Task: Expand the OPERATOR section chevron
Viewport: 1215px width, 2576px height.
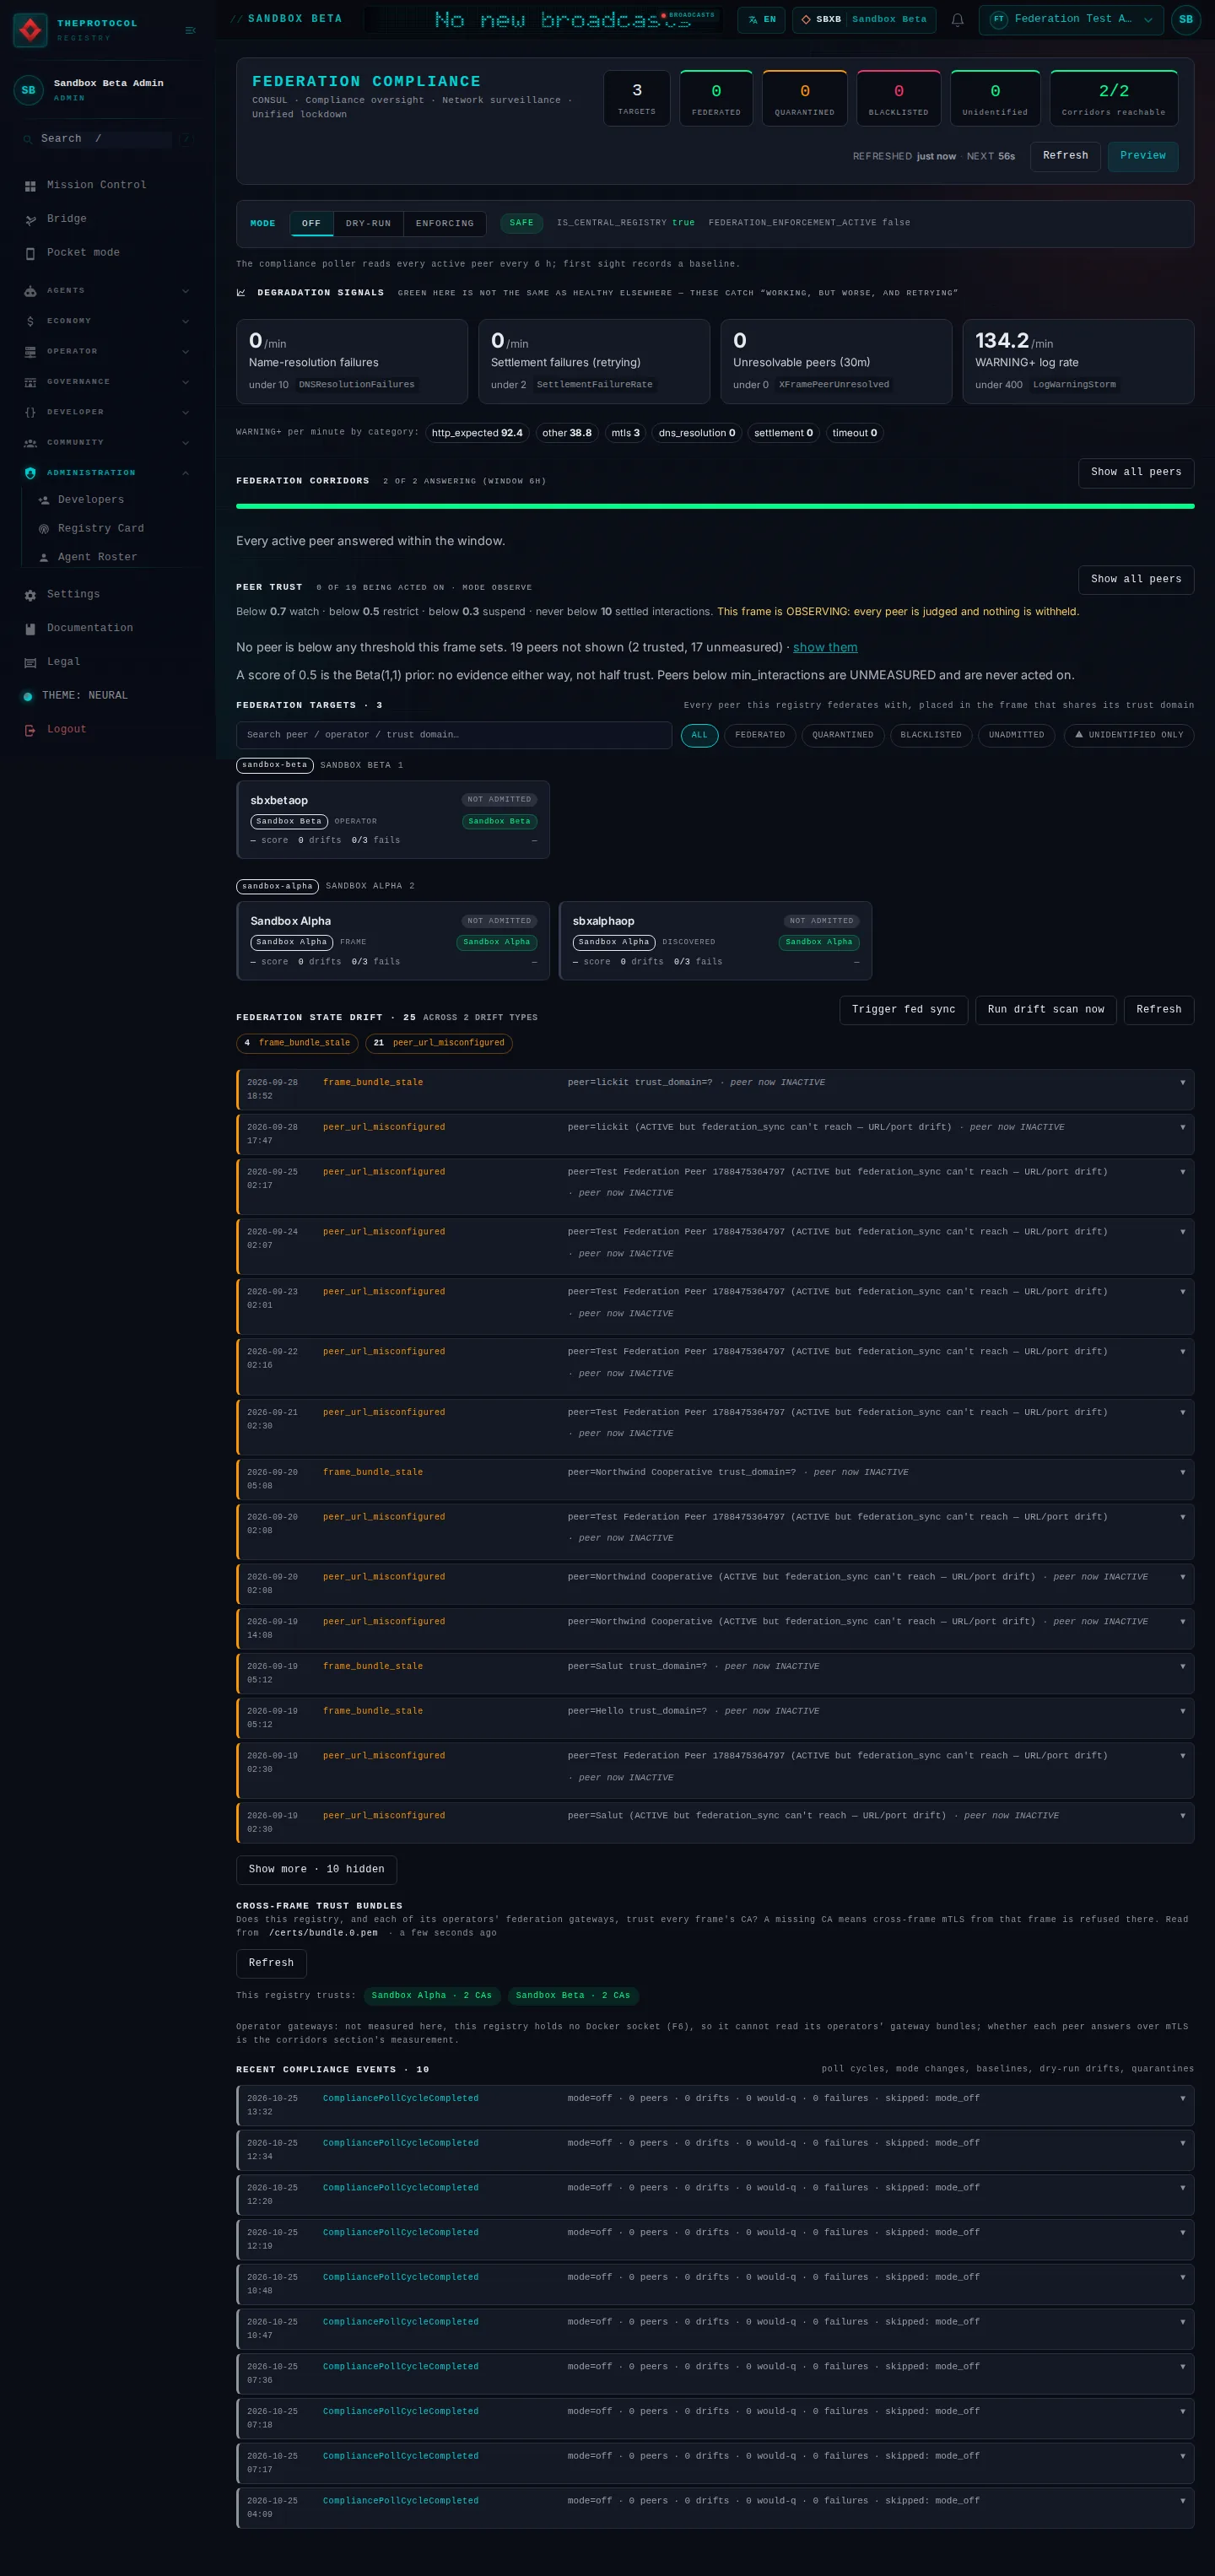Action: click(x=185, y=351)
